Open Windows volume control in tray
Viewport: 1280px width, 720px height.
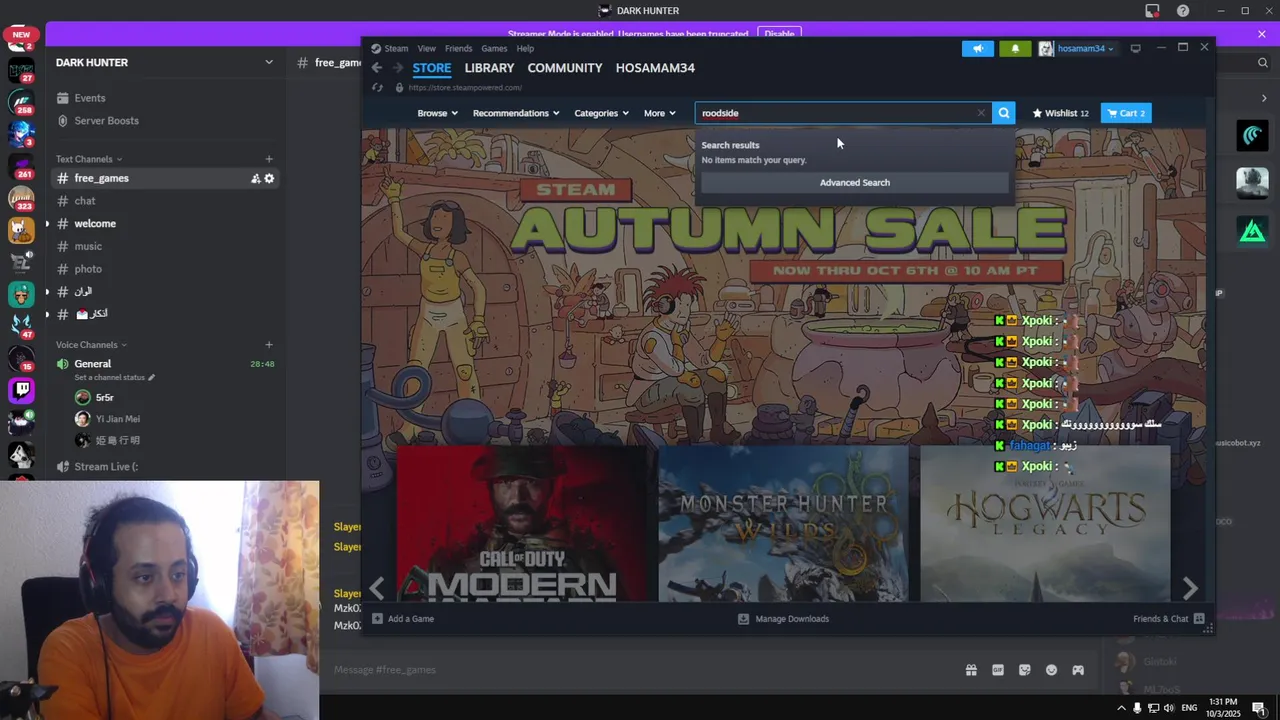(1170, 708)
